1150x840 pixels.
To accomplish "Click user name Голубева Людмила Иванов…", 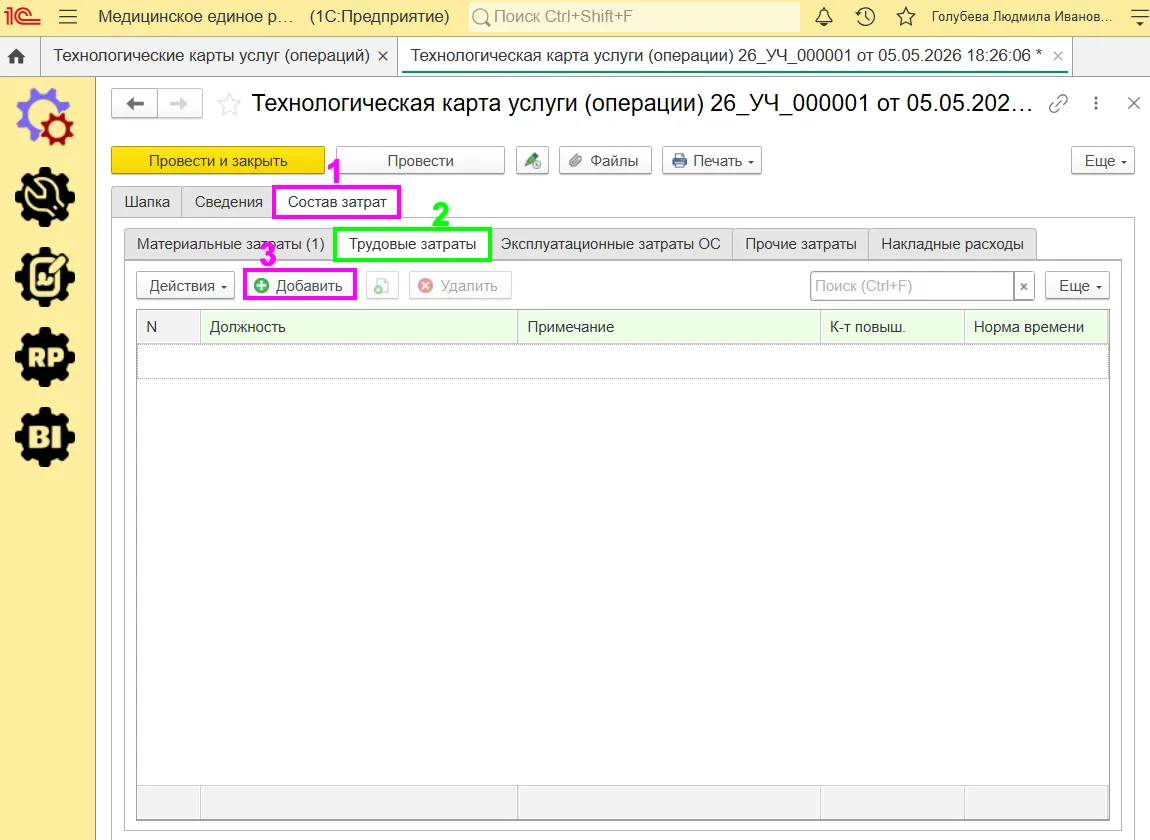I will (x=1022, y=17).
